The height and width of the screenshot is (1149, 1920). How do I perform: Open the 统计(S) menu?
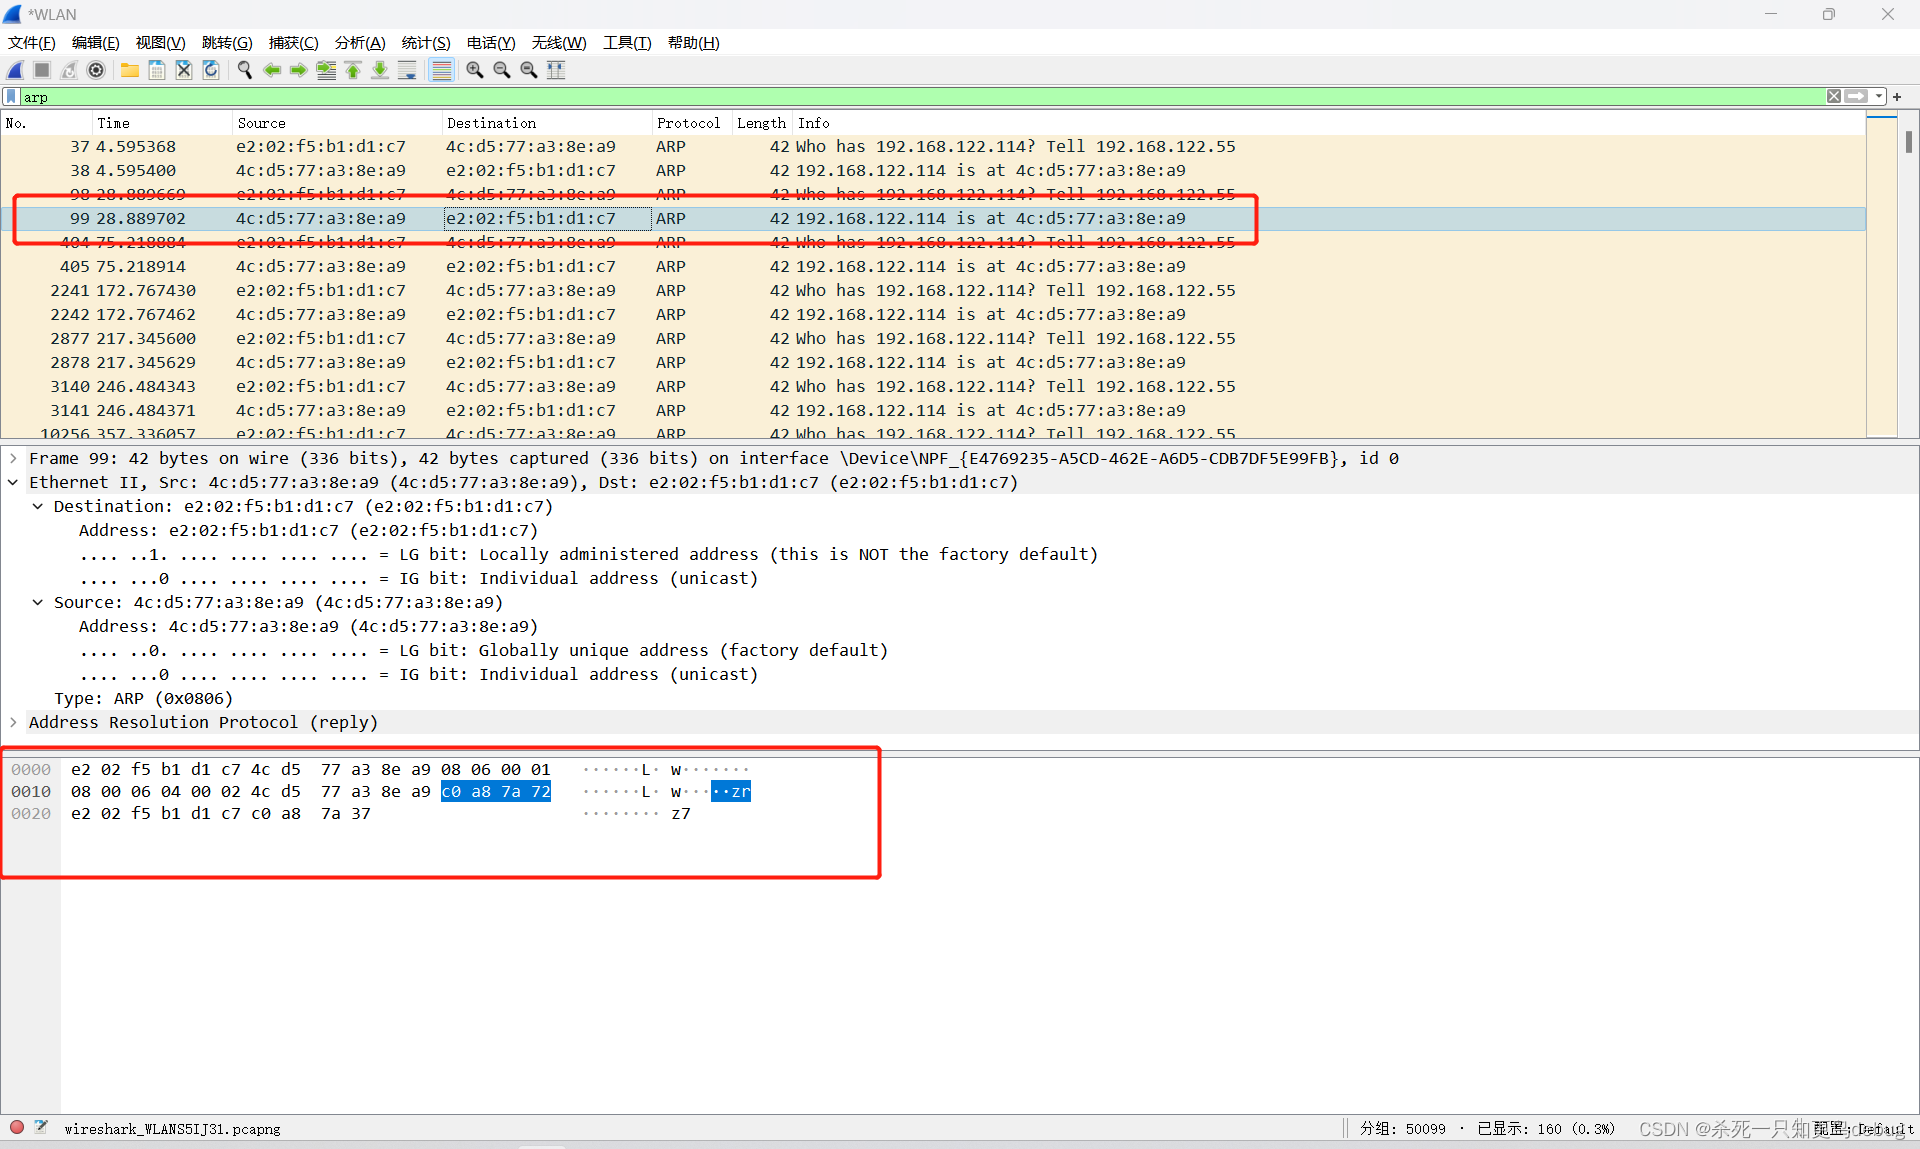click(426, 43)
